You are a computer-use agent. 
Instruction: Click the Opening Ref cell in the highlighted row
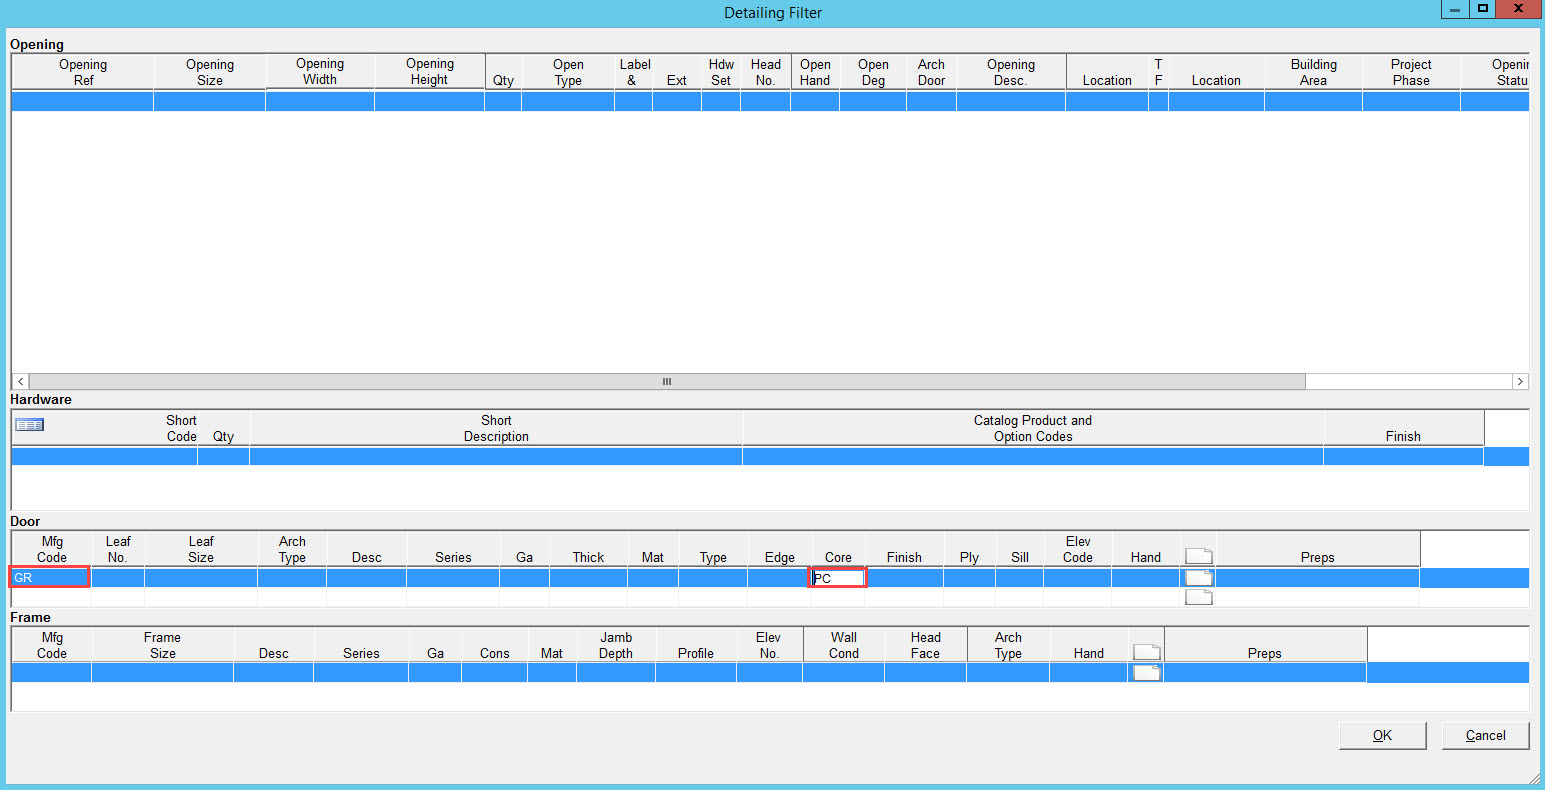pyautogui.click(x=83, y=101)
